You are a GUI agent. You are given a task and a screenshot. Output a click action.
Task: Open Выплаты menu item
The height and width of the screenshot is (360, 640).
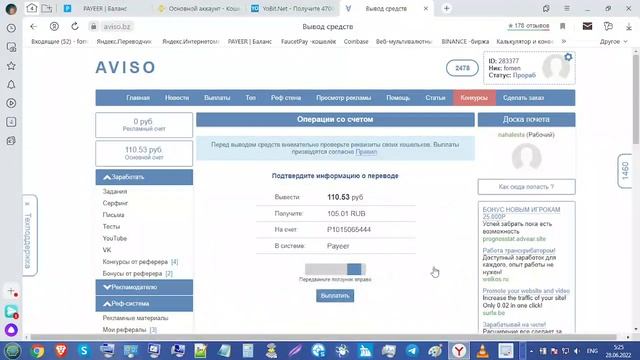[x=217, y=98]
